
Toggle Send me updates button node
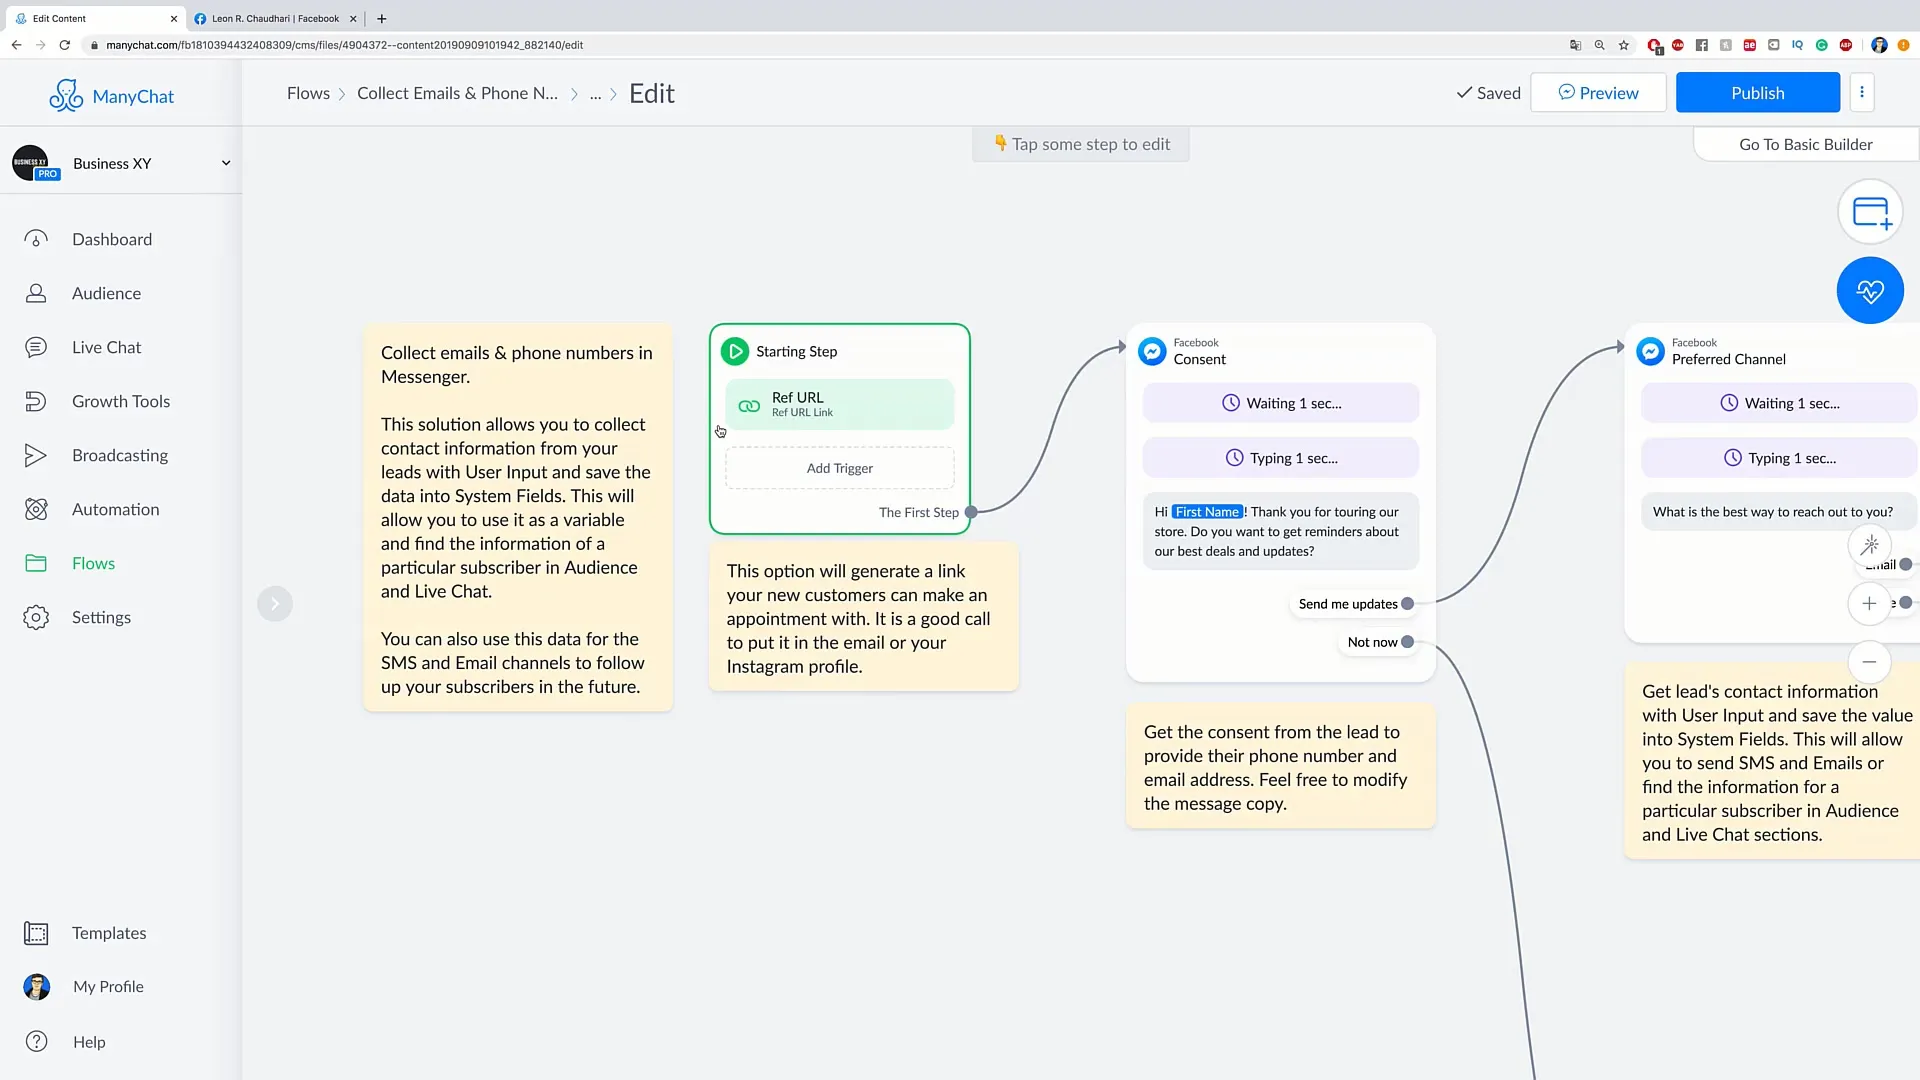coord(1406,603)
